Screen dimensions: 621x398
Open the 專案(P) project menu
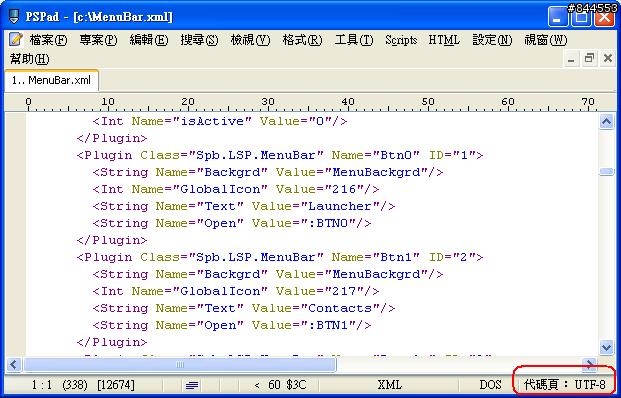[x=98, y=40]
